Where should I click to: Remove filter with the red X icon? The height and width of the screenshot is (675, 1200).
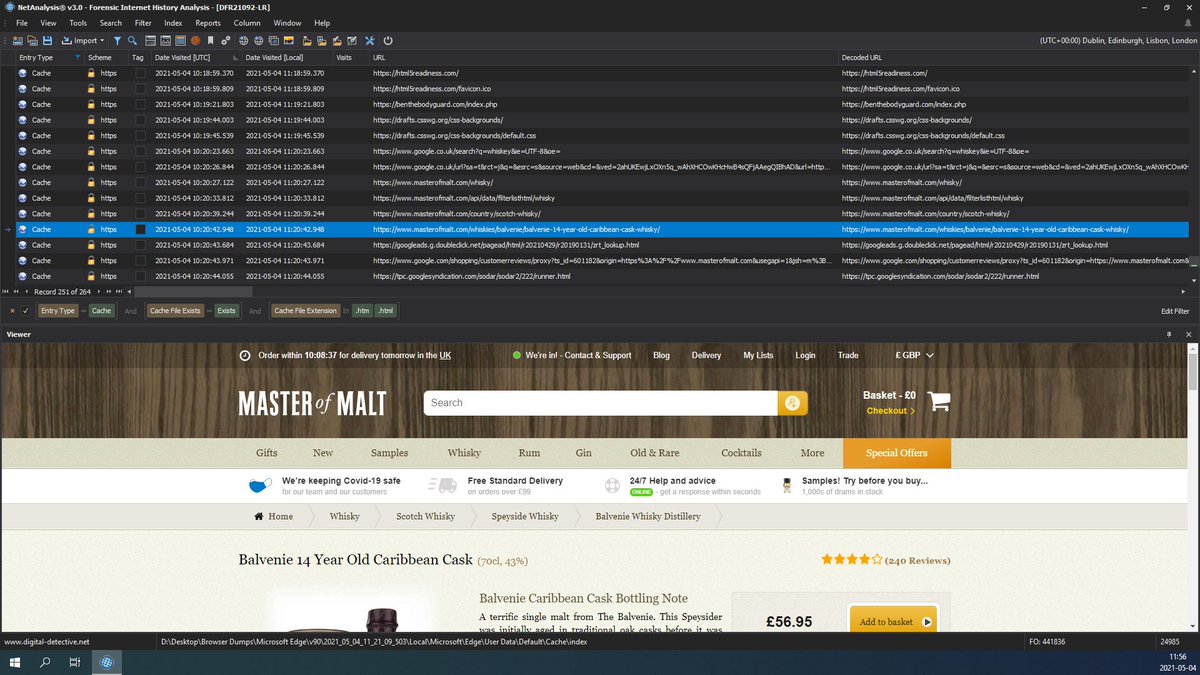(12, 311)
